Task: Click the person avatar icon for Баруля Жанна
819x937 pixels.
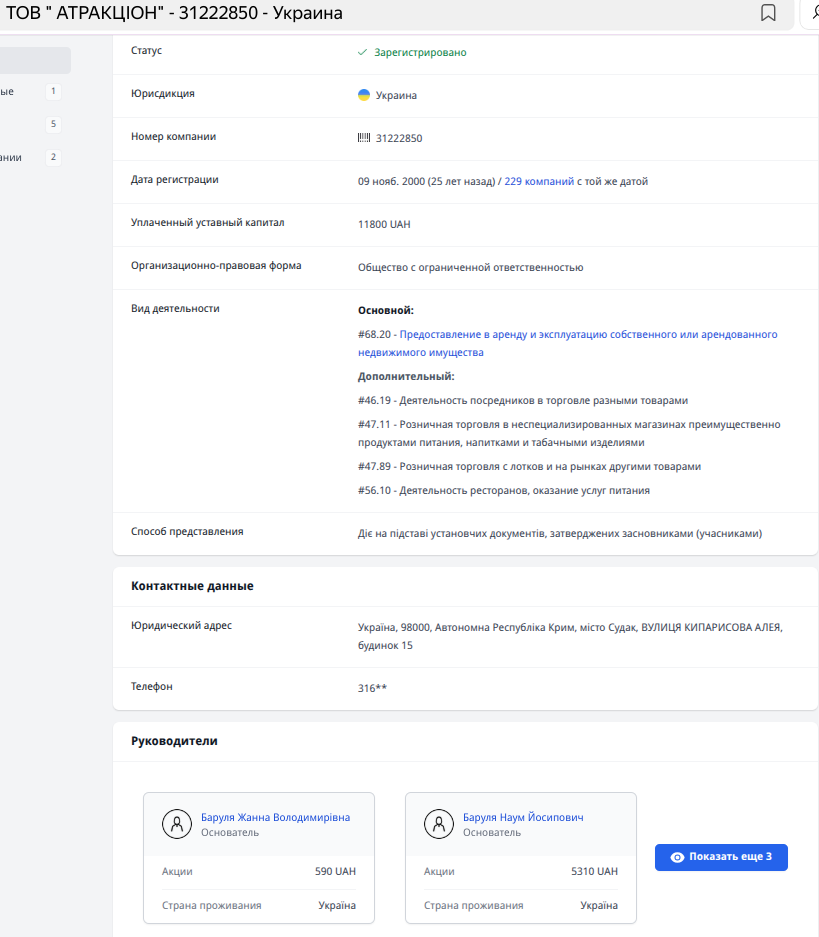Action: 177,824
